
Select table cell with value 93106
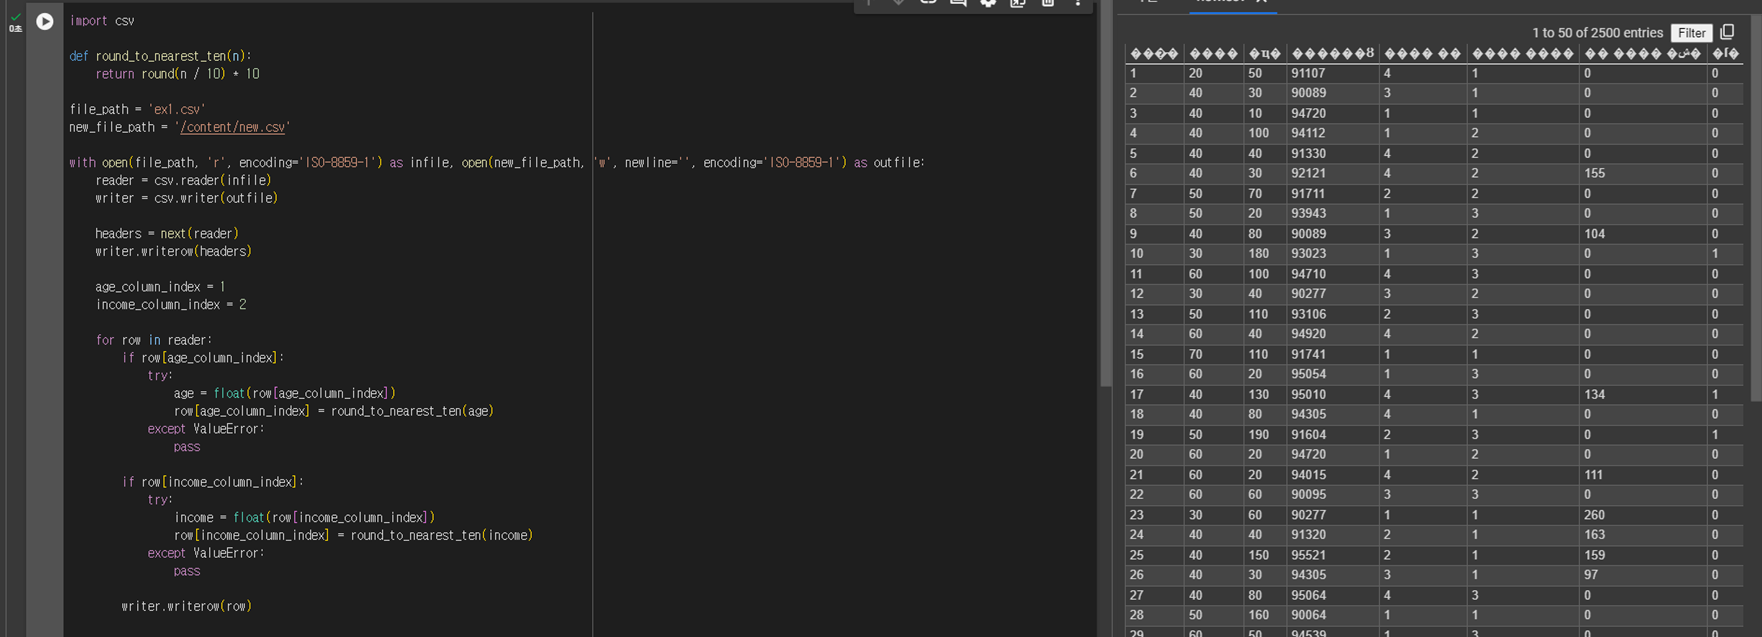click(x=1333, y=314)
